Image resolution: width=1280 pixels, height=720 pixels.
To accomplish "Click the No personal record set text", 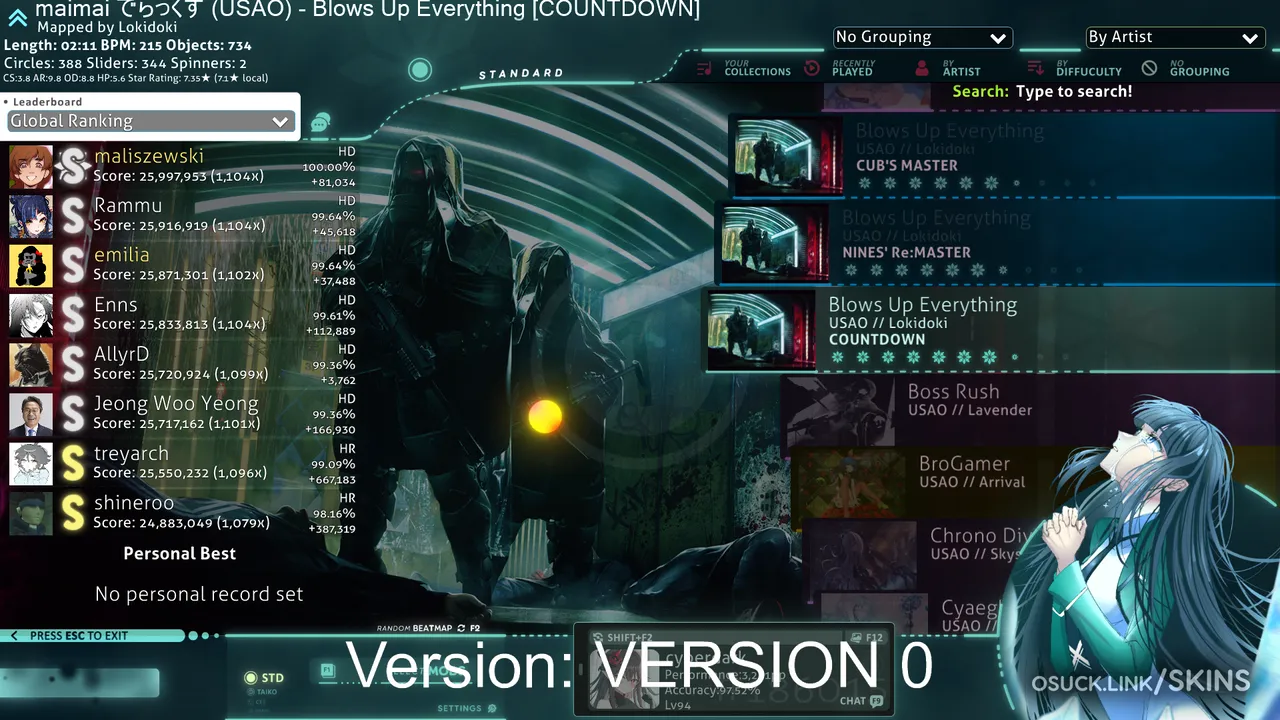I will point(199,594).
